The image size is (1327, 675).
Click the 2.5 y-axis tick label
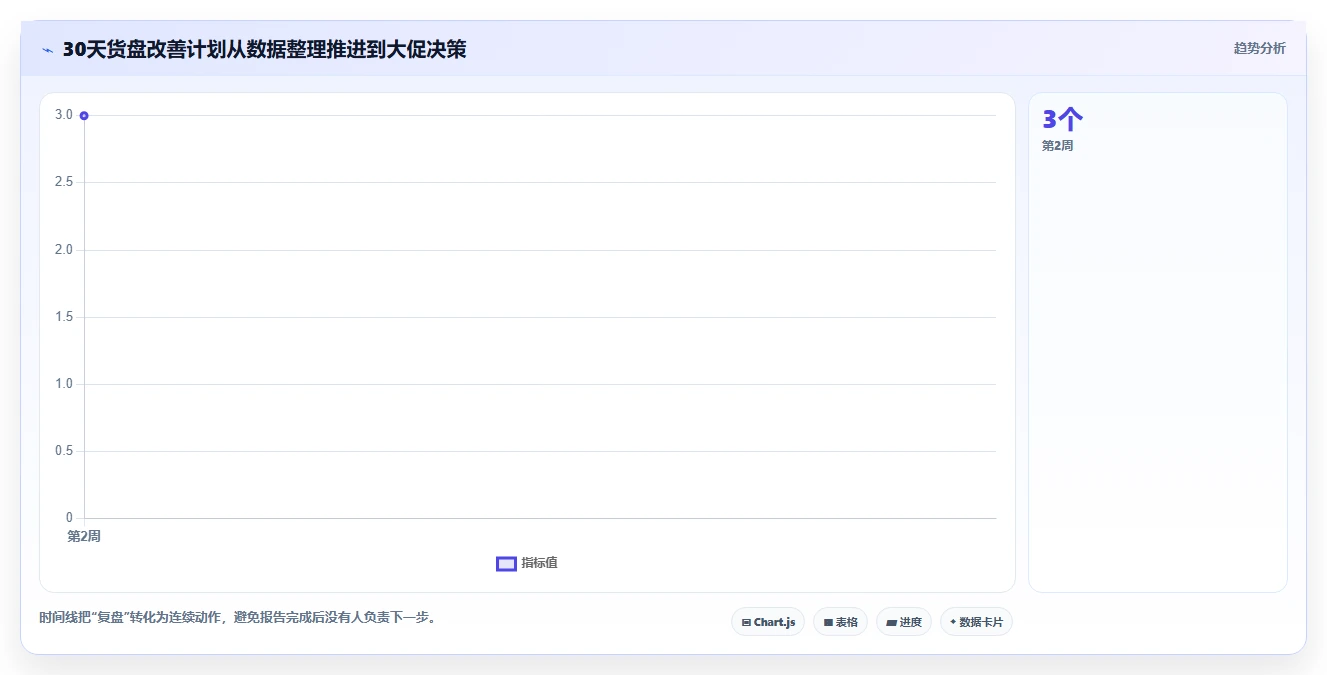[x=64, y=182]
